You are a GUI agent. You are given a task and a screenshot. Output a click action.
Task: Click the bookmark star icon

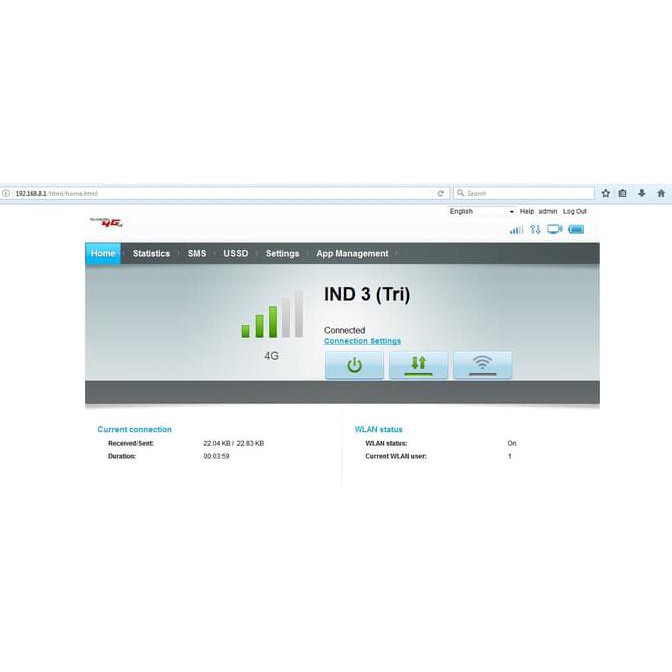[606, 193]
